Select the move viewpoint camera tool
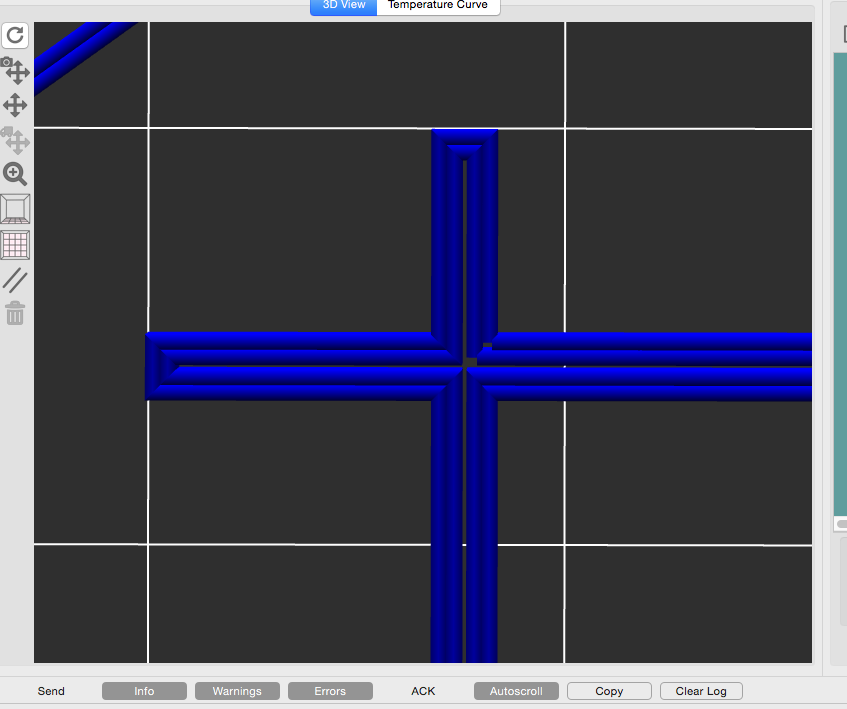 pyautogui.click(x=15, y=71)
